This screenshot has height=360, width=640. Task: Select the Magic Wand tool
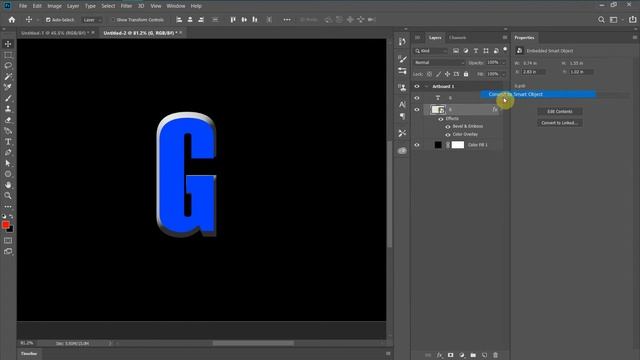[8, 77]
